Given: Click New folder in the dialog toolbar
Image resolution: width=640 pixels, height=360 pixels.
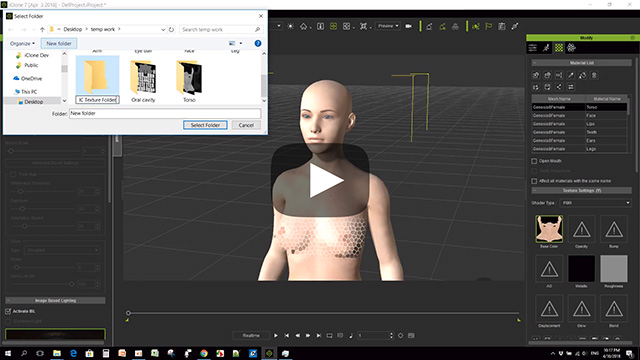Looking at the screenshot, I should tap(59, 43).
